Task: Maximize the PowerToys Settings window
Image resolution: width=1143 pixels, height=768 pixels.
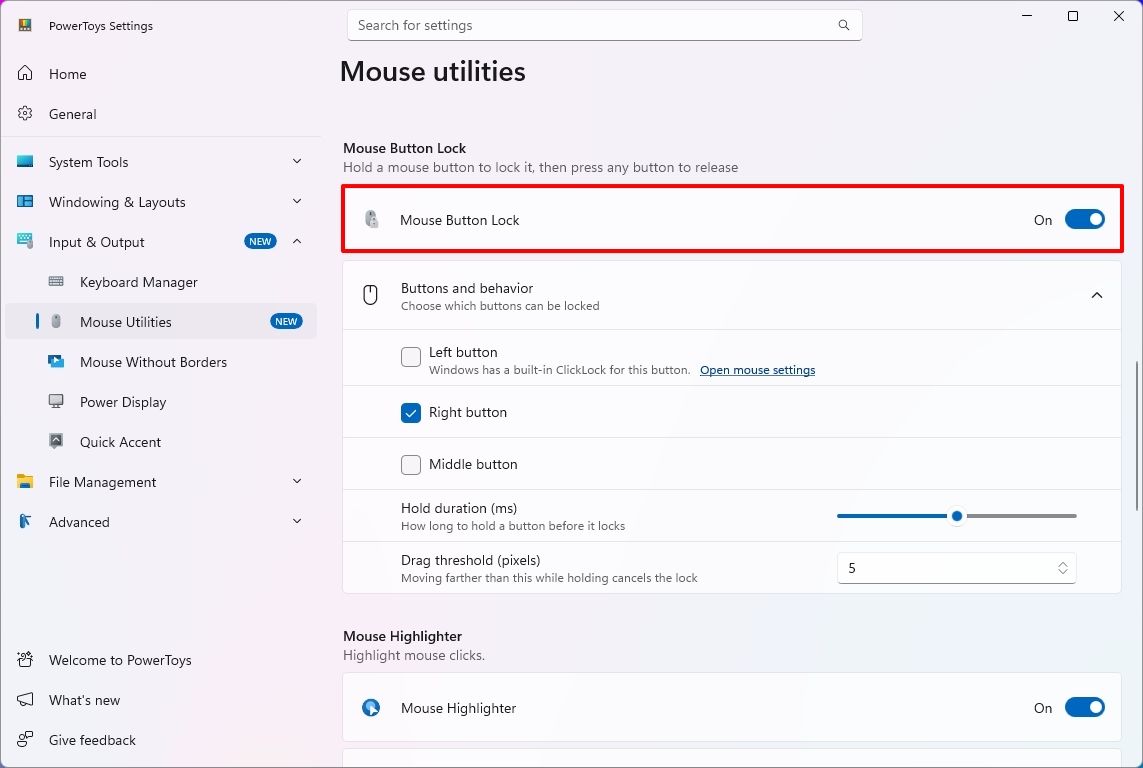Action: click(1072, 16)
